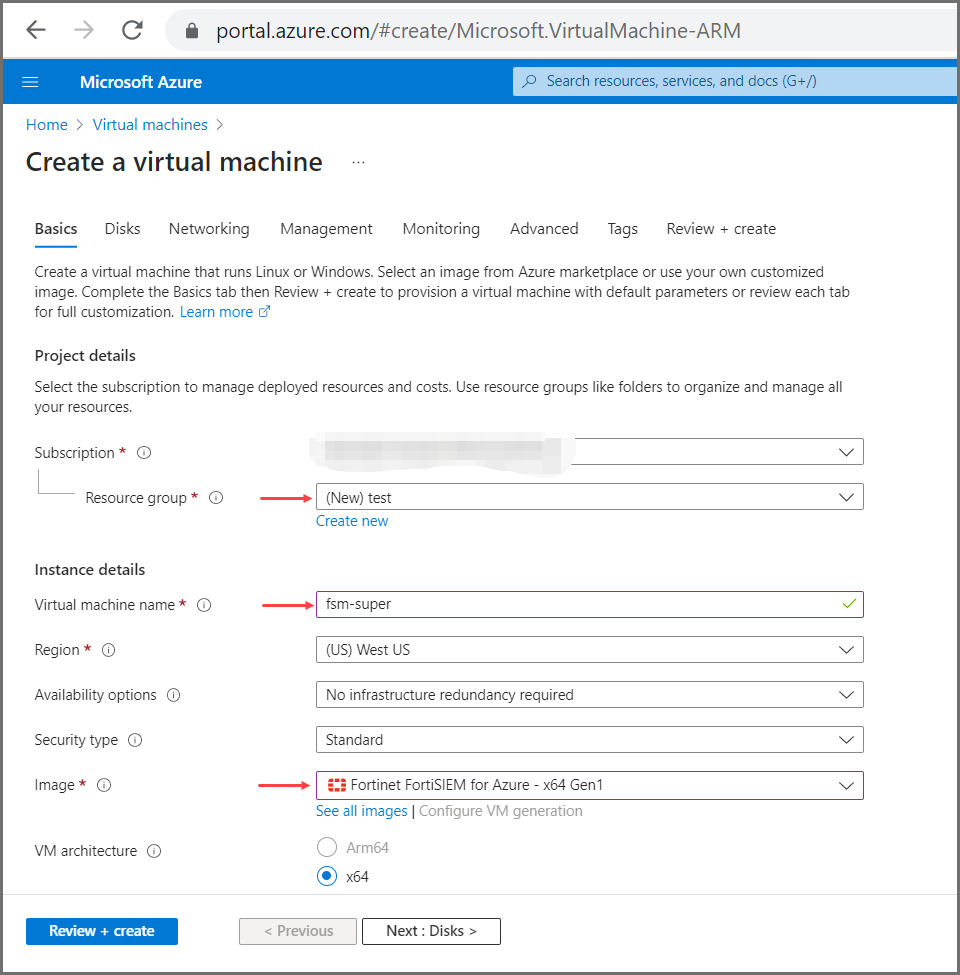Open the ellipsis menu beside page title
Image resolution: width=960 pixels, height=975 pixels.
tap(358, 162)
